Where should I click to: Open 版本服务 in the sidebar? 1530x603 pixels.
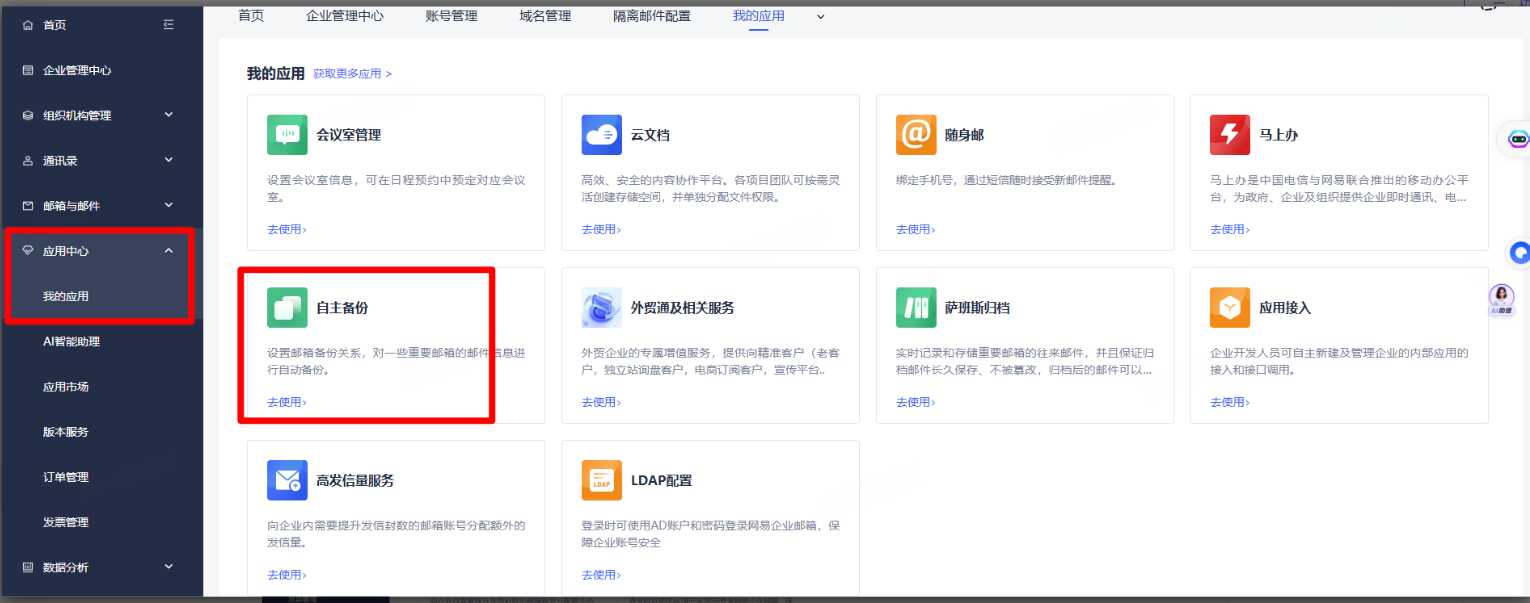[66, 432]
